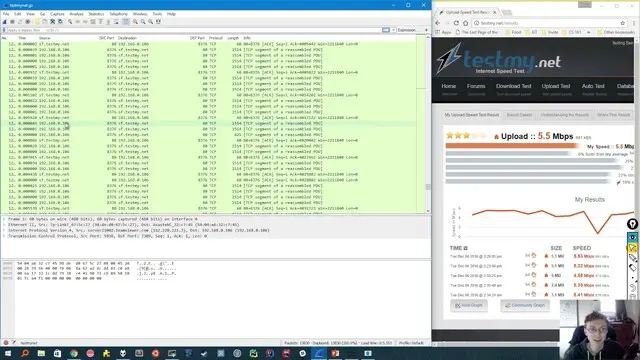Zoom out on Wireshark packet text
This screenshot has width=640, height=360.
[143, 22]
